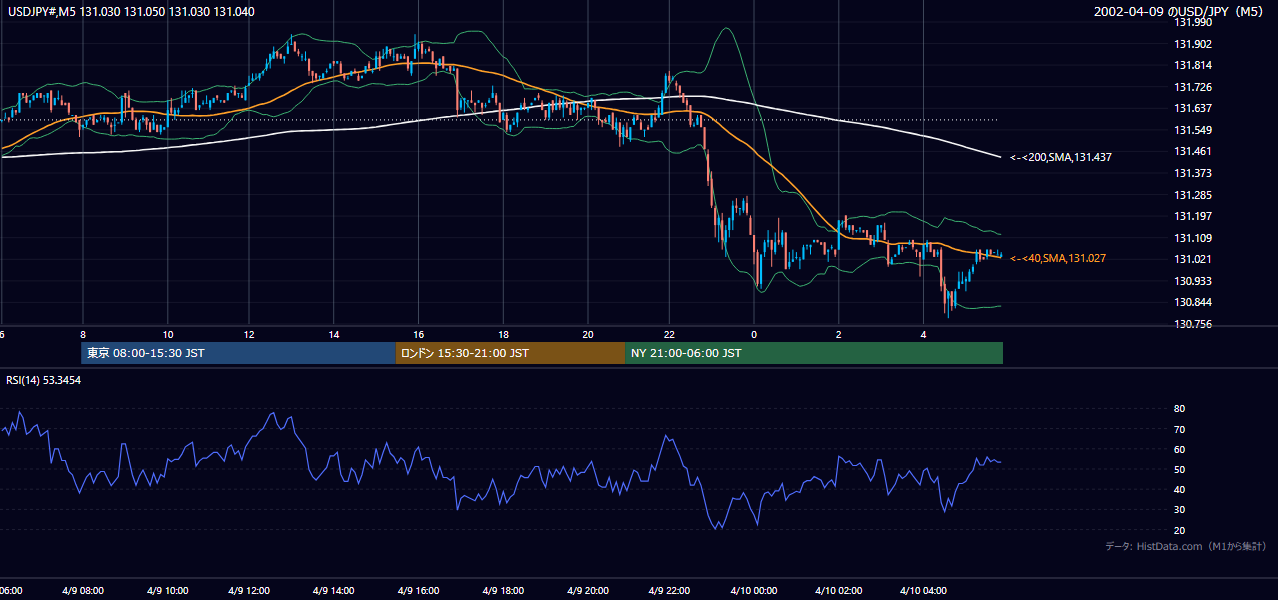Click the bottom time label 4/10 02:00
This screenshot has height=600, width=1278.
(838, 591)
